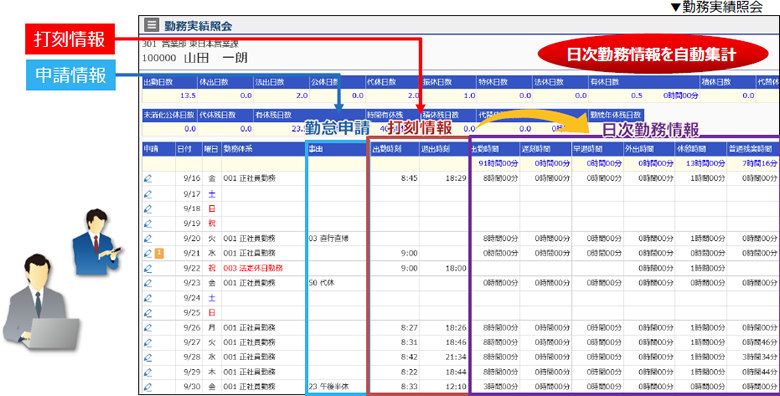Edit the application for the 9/24 row
The height and width of the screenshot is (396, 780).
[148, 298]
